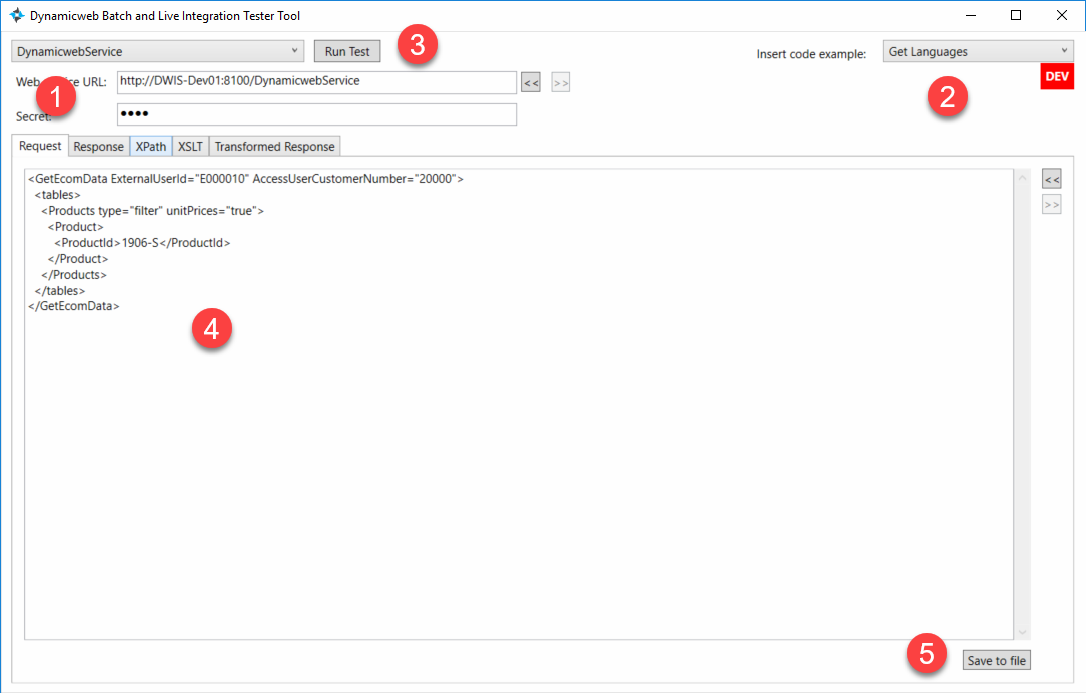The width and height of the screenshot is (1086, 693).
Task: Click the << arrow beside the URL field
Action: (x=531, y=83)
